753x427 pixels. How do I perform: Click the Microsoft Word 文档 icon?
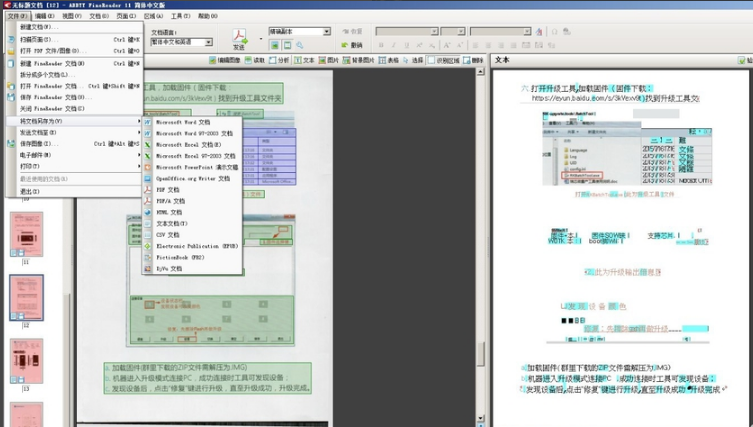pos(148,122)
